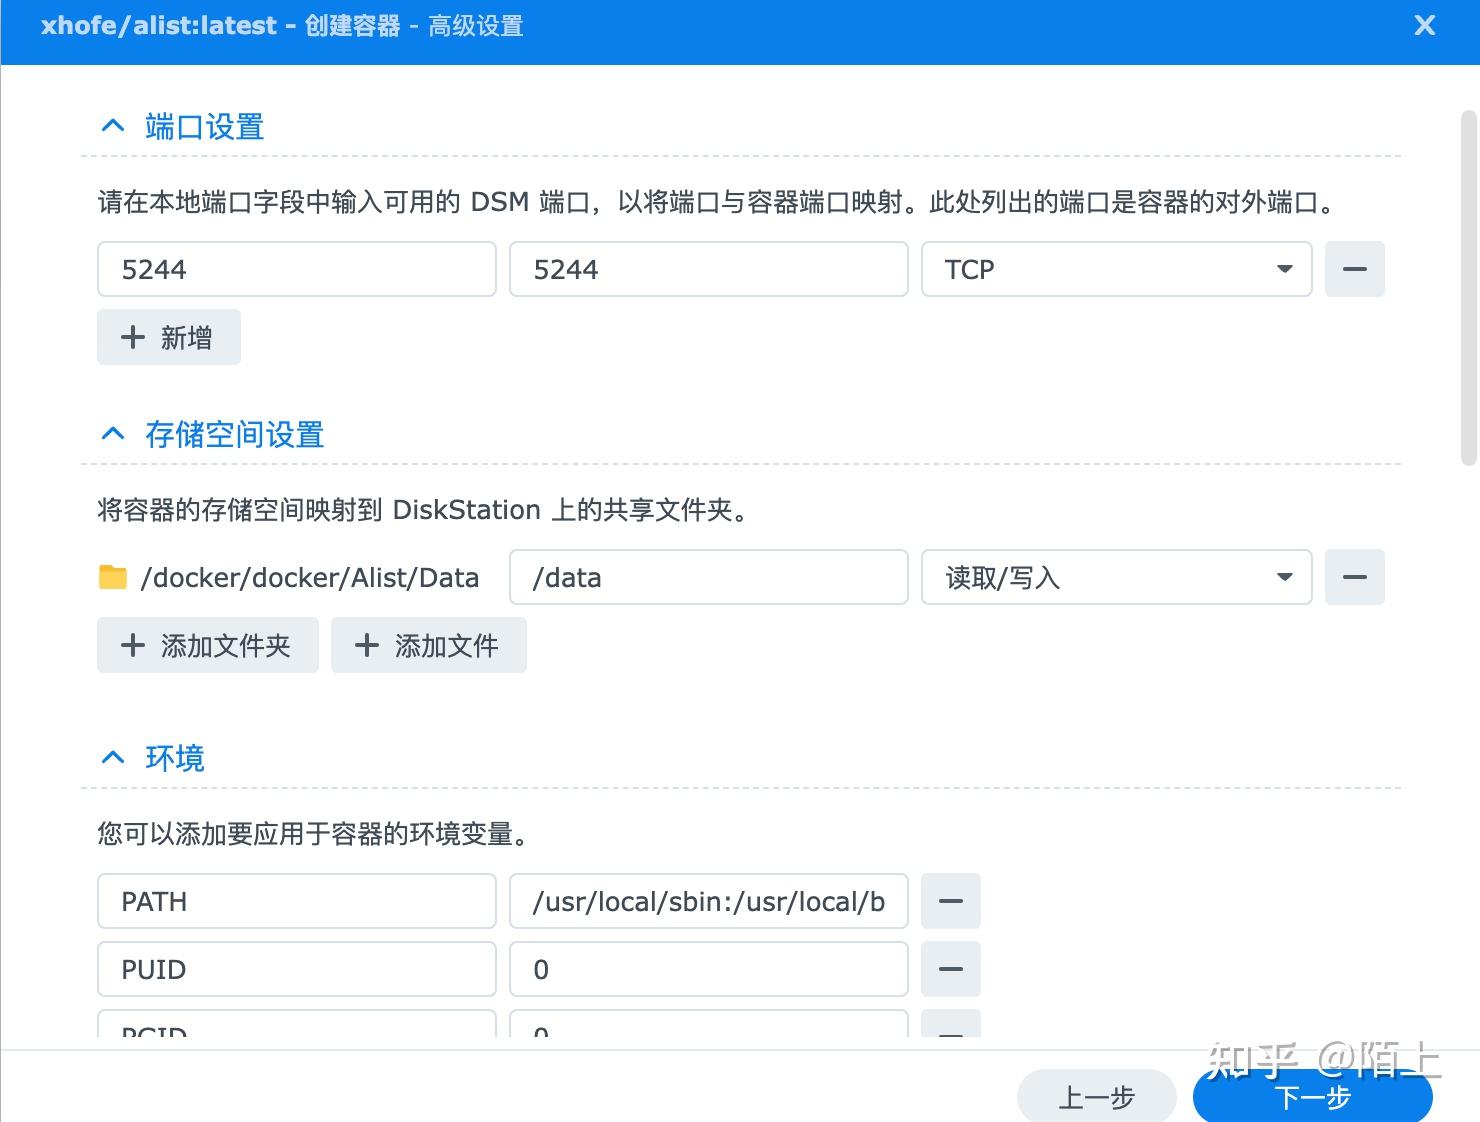
Task: Click the 下一步 button to proceed
Action: click(x=1312, y=1096)
